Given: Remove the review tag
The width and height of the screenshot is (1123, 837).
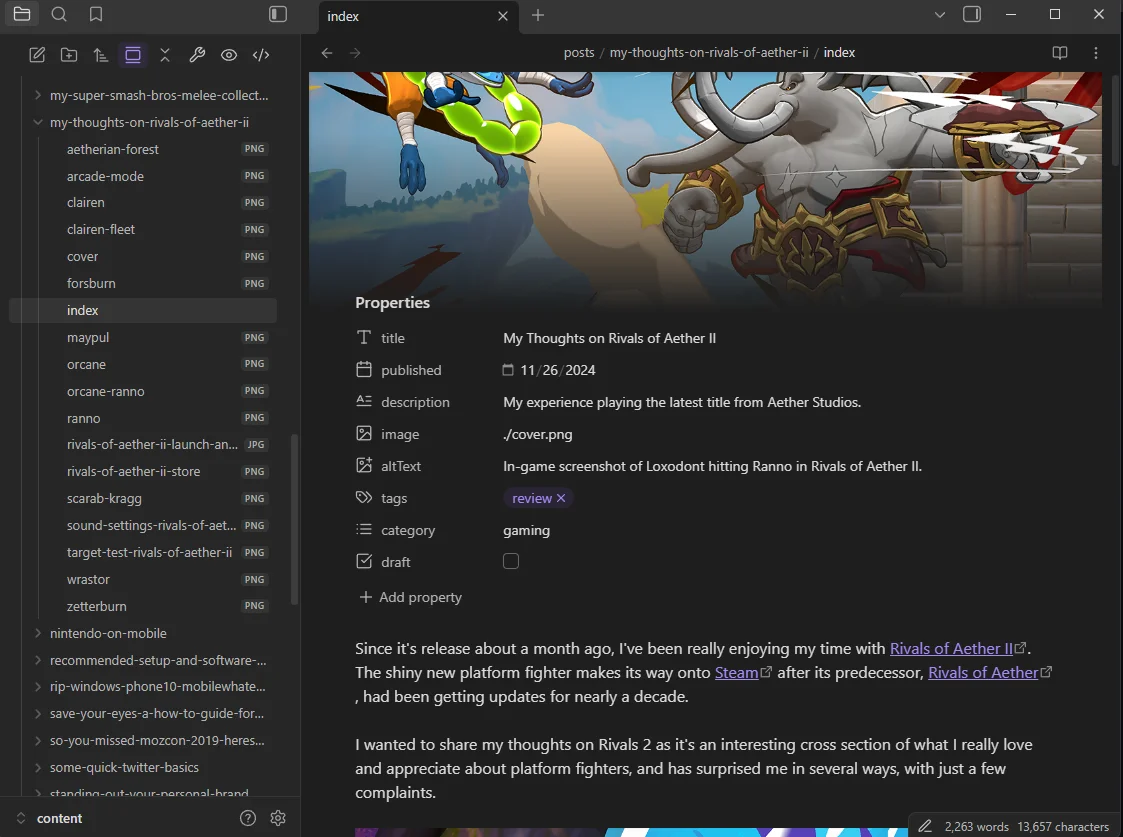Looking at the screenshot, I should [x=561, y=497].
